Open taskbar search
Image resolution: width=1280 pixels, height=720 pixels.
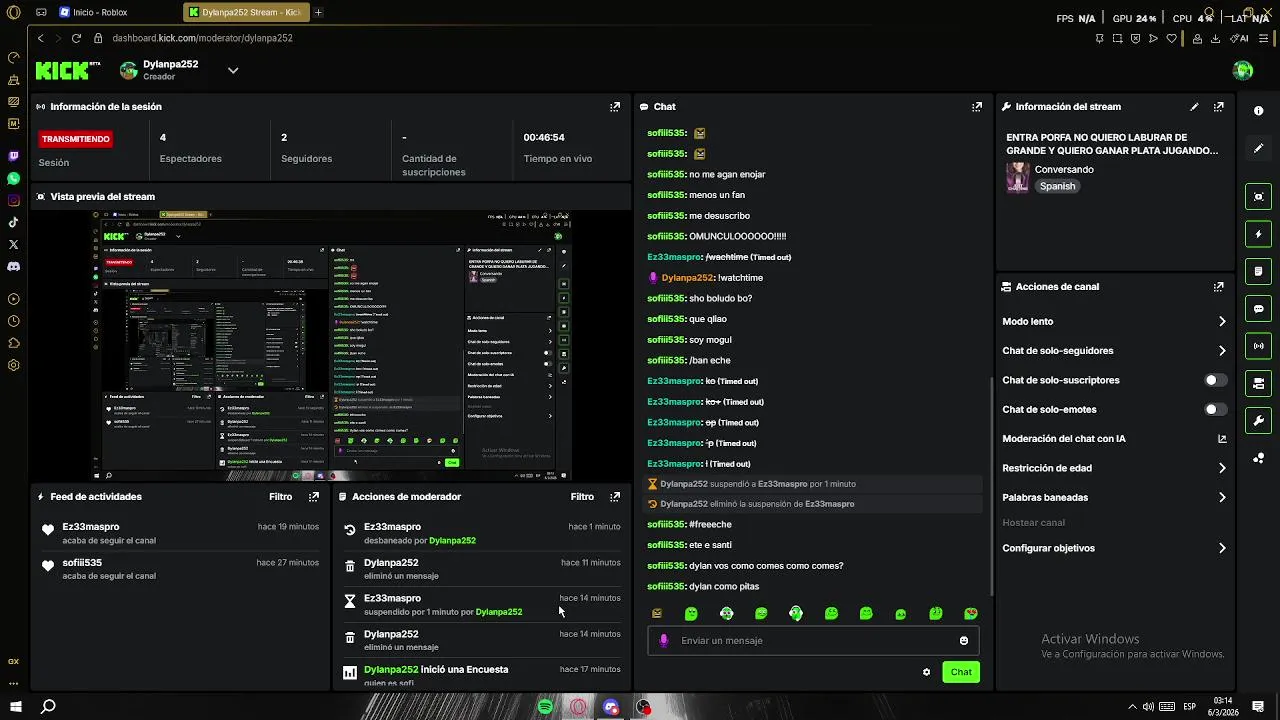point(47,707)
